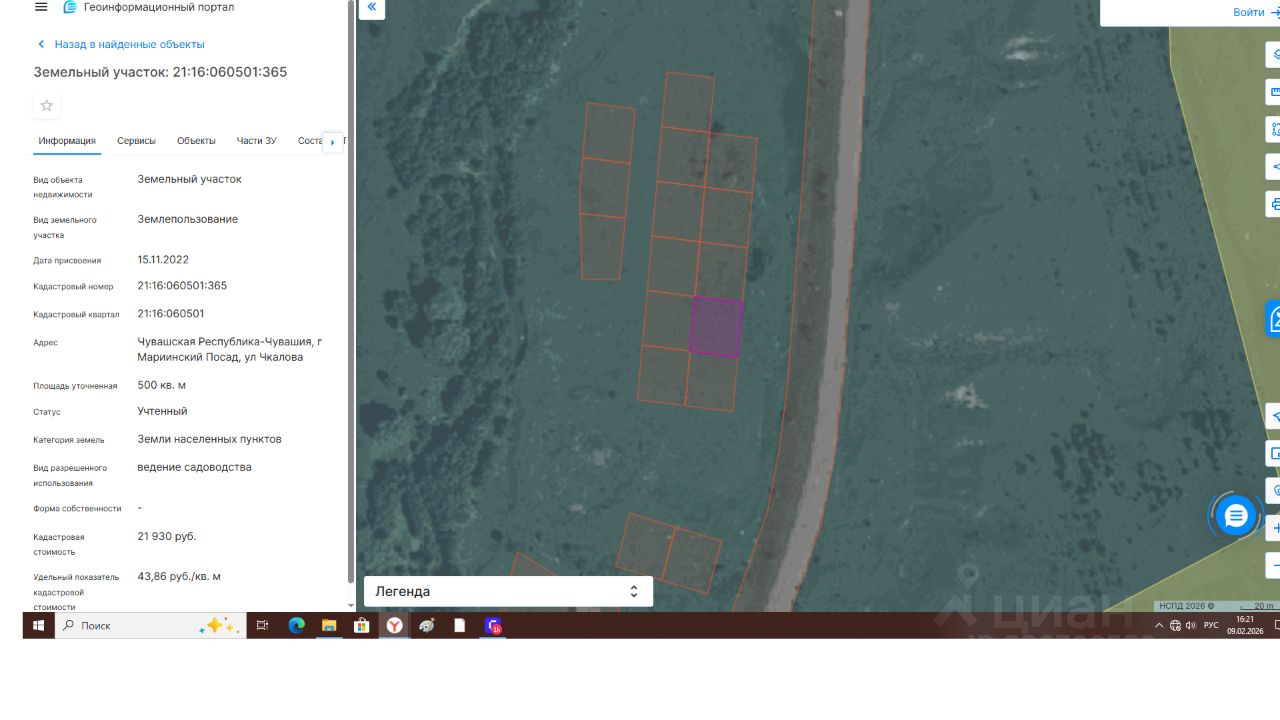
Task: Open the hamburger menu of the geoportal
Action: tap(41, 7)
